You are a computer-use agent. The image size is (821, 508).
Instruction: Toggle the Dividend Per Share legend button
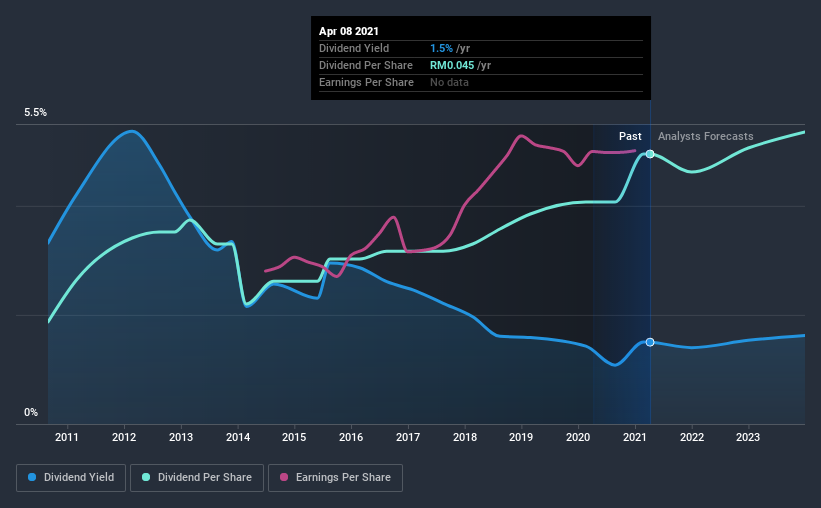pyautogui.click(x=197, y=478)
